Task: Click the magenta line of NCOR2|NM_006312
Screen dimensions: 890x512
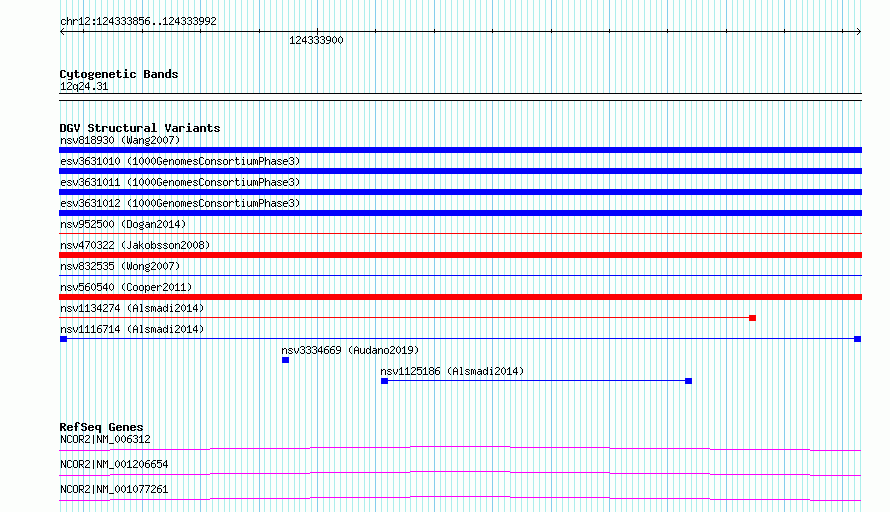Action: (460, 448)
